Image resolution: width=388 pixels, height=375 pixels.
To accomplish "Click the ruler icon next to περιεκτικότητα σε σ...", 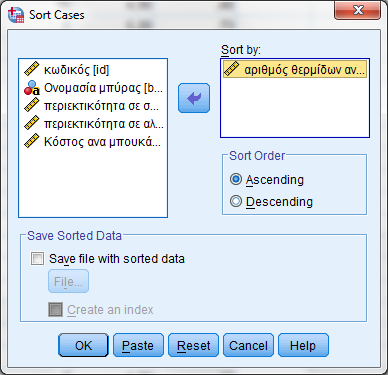I will 32,105.
